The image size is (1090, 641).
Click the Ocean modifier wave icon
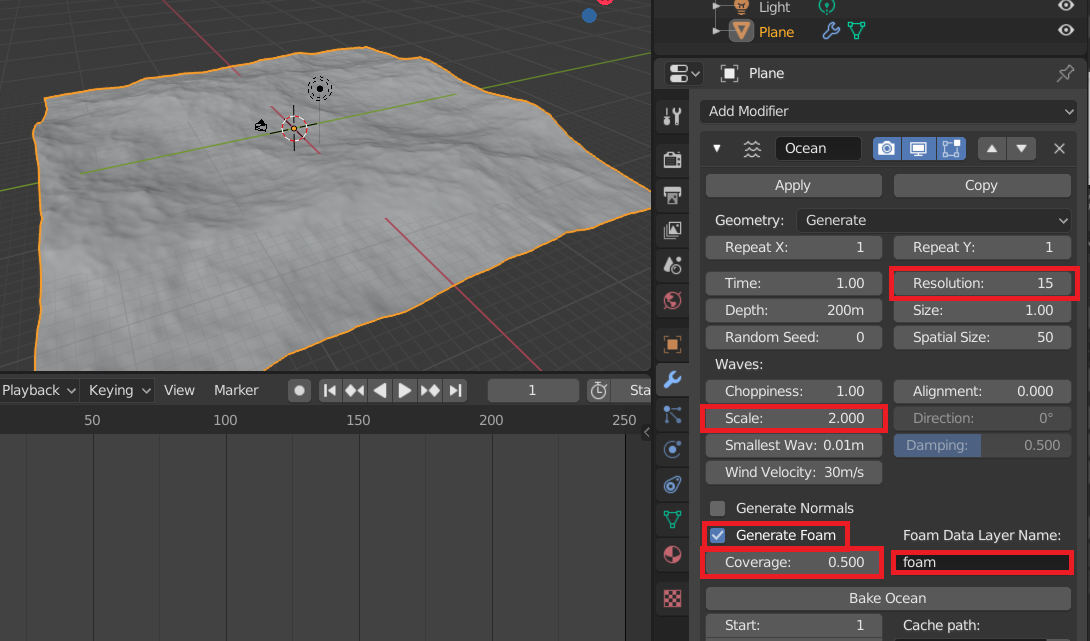[752, 149]
